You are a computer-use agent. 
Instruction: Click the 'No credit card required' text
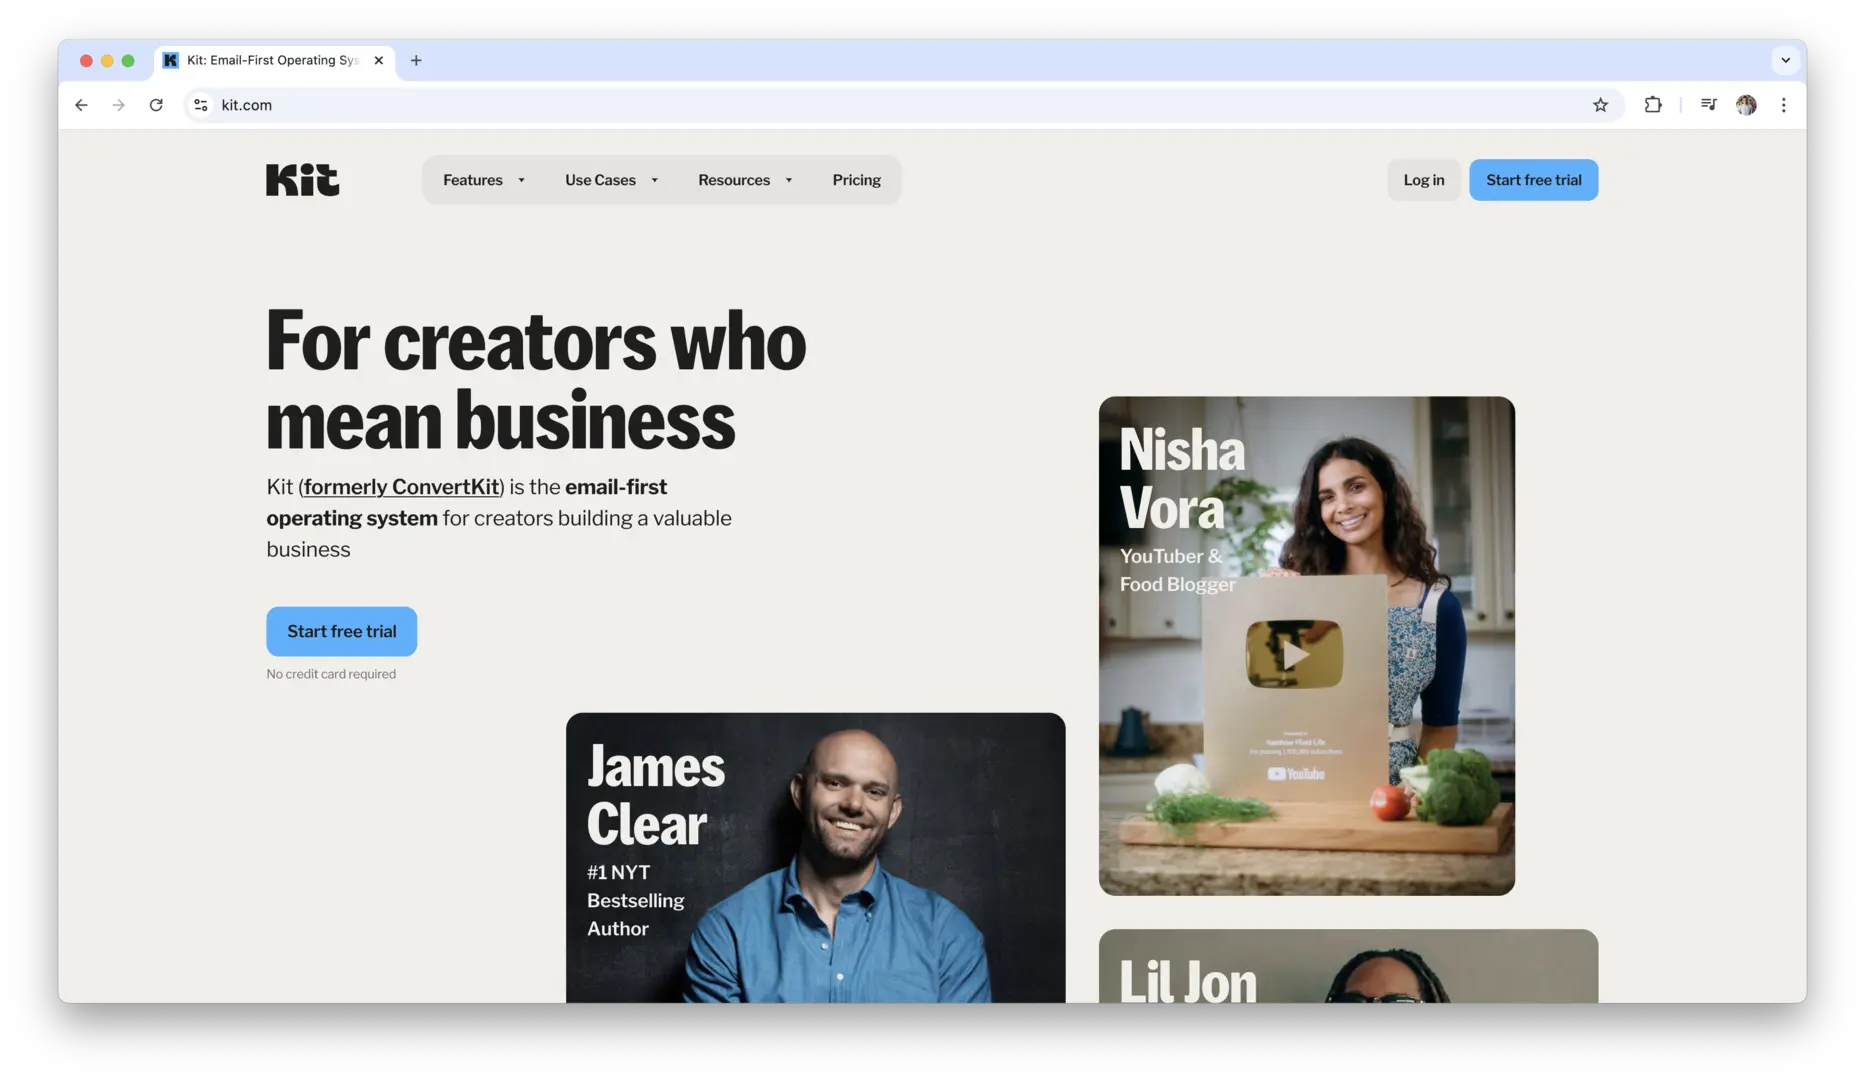(x=331, y=674)
